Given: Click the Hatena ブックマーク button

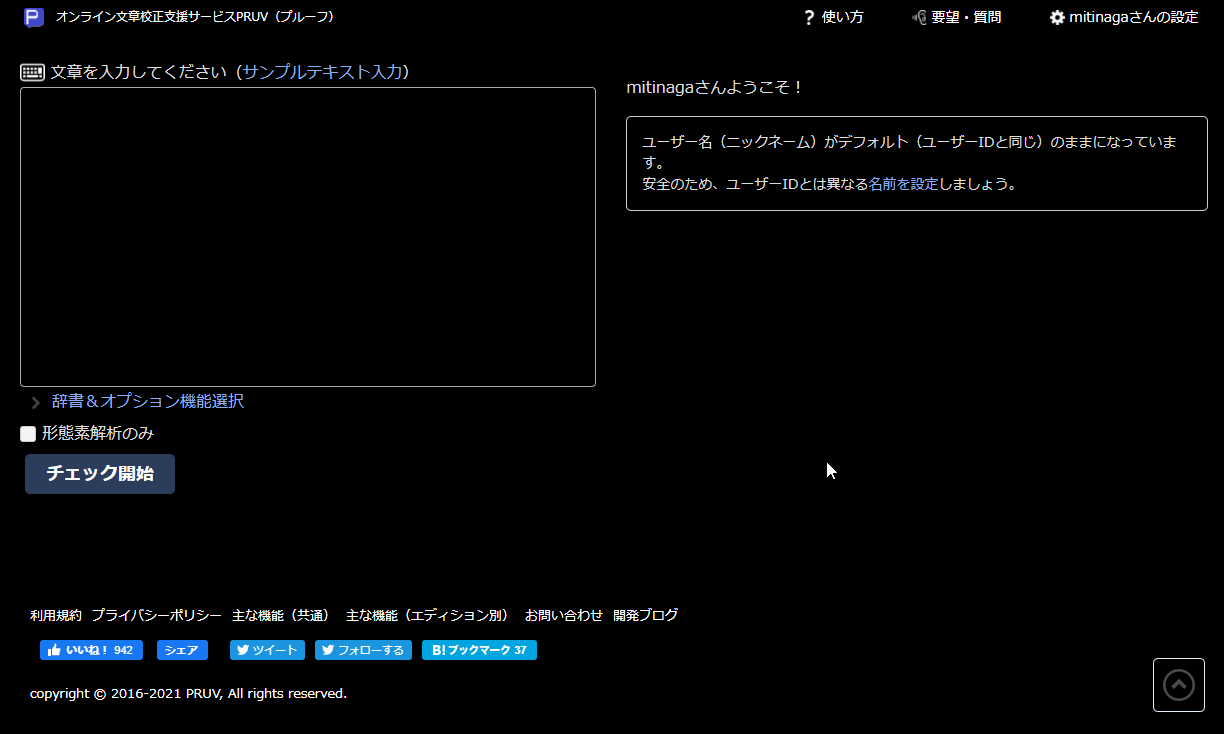Looking at the screenshot, I should 479,650.
